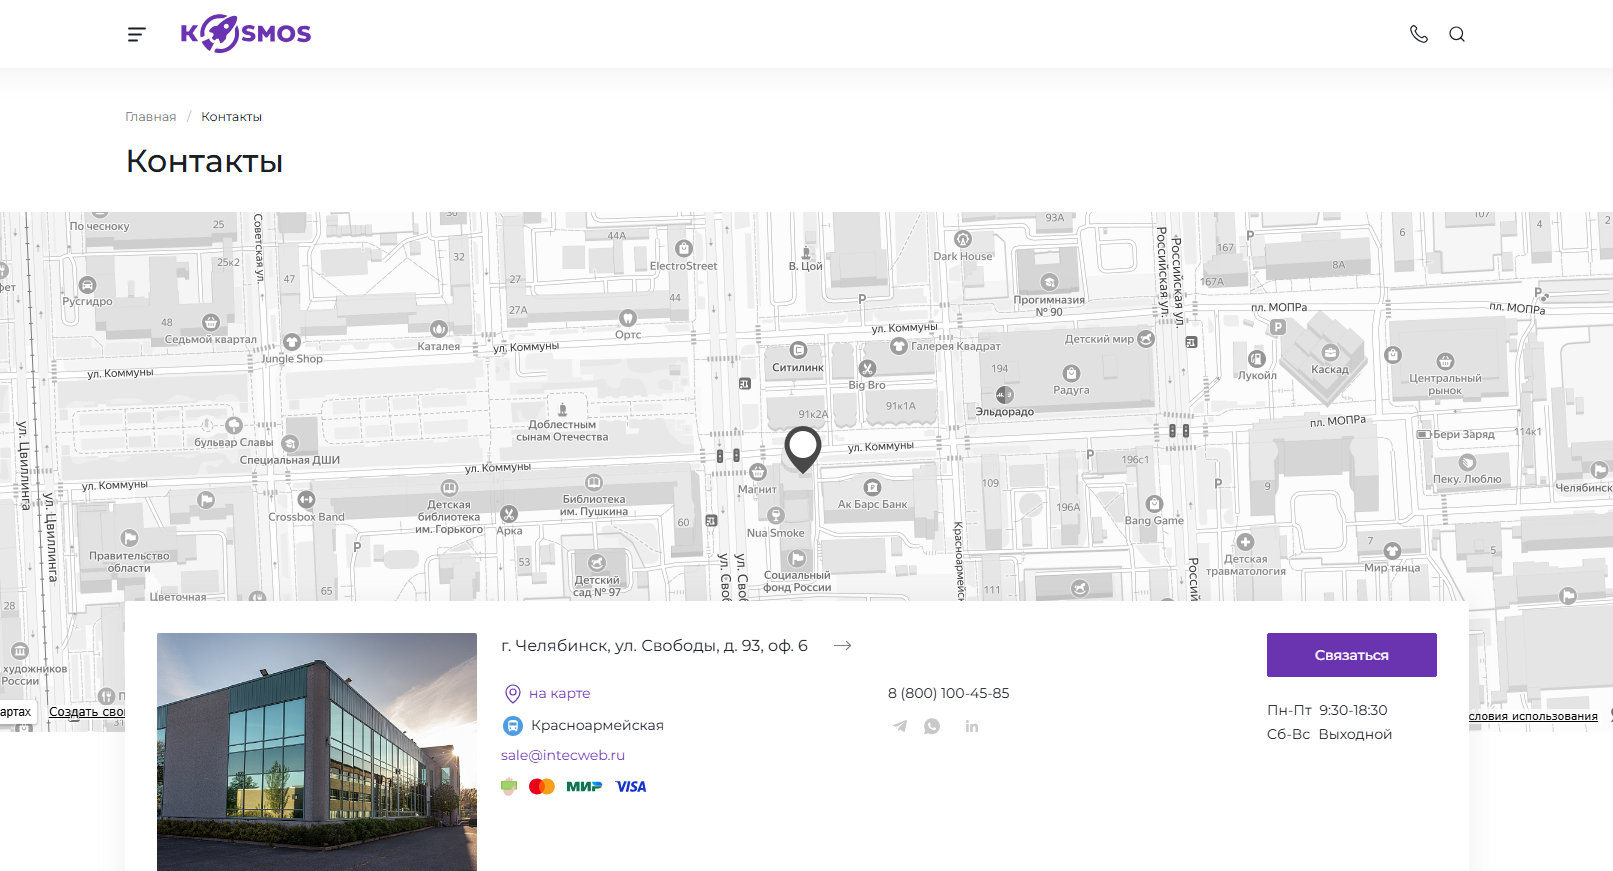Open the "на карте" link

(x=559, y=693)
